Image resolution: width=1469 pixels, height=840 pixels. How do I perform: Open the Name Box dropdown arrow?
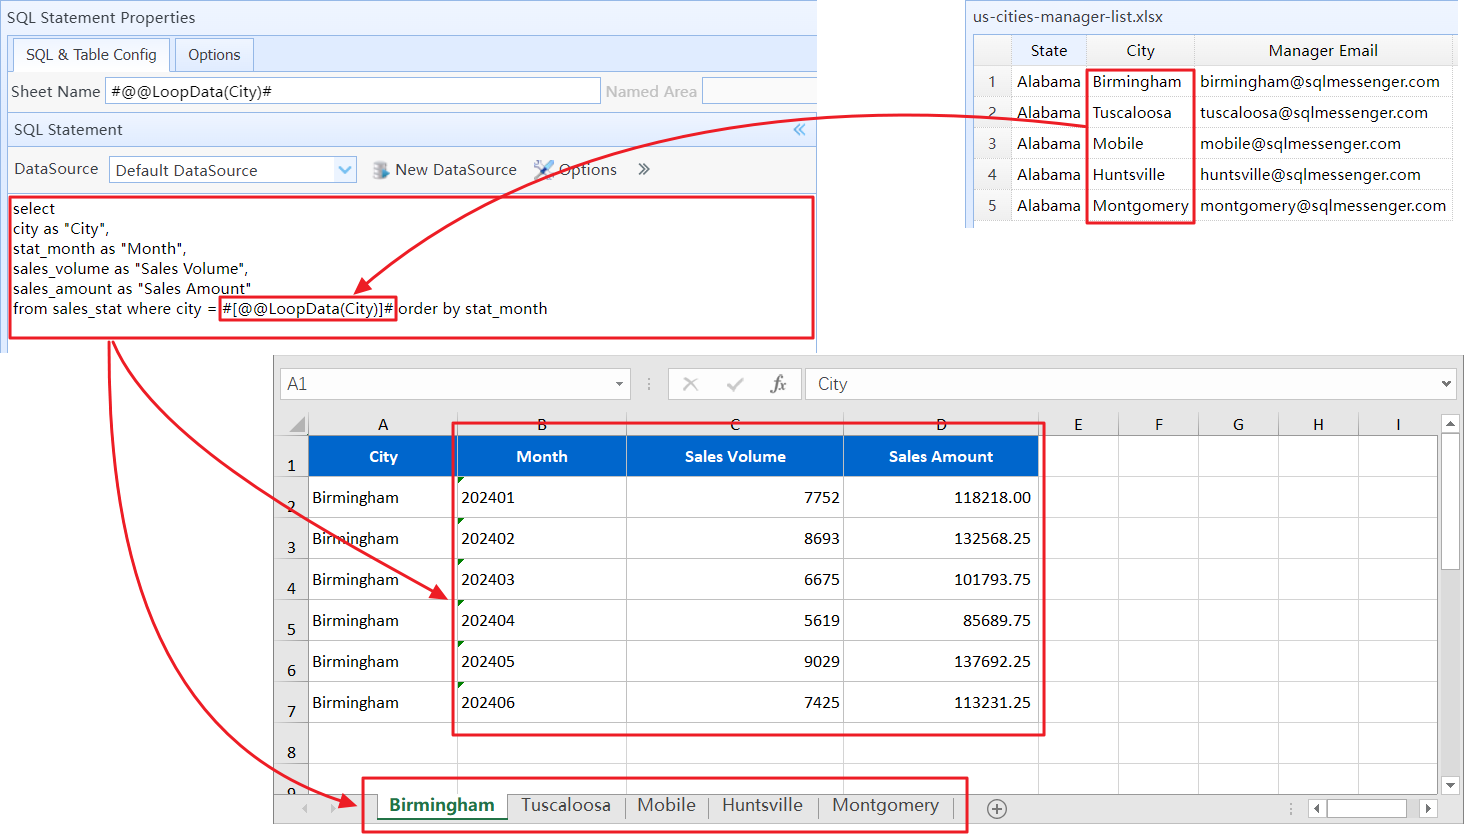point(619,384)
